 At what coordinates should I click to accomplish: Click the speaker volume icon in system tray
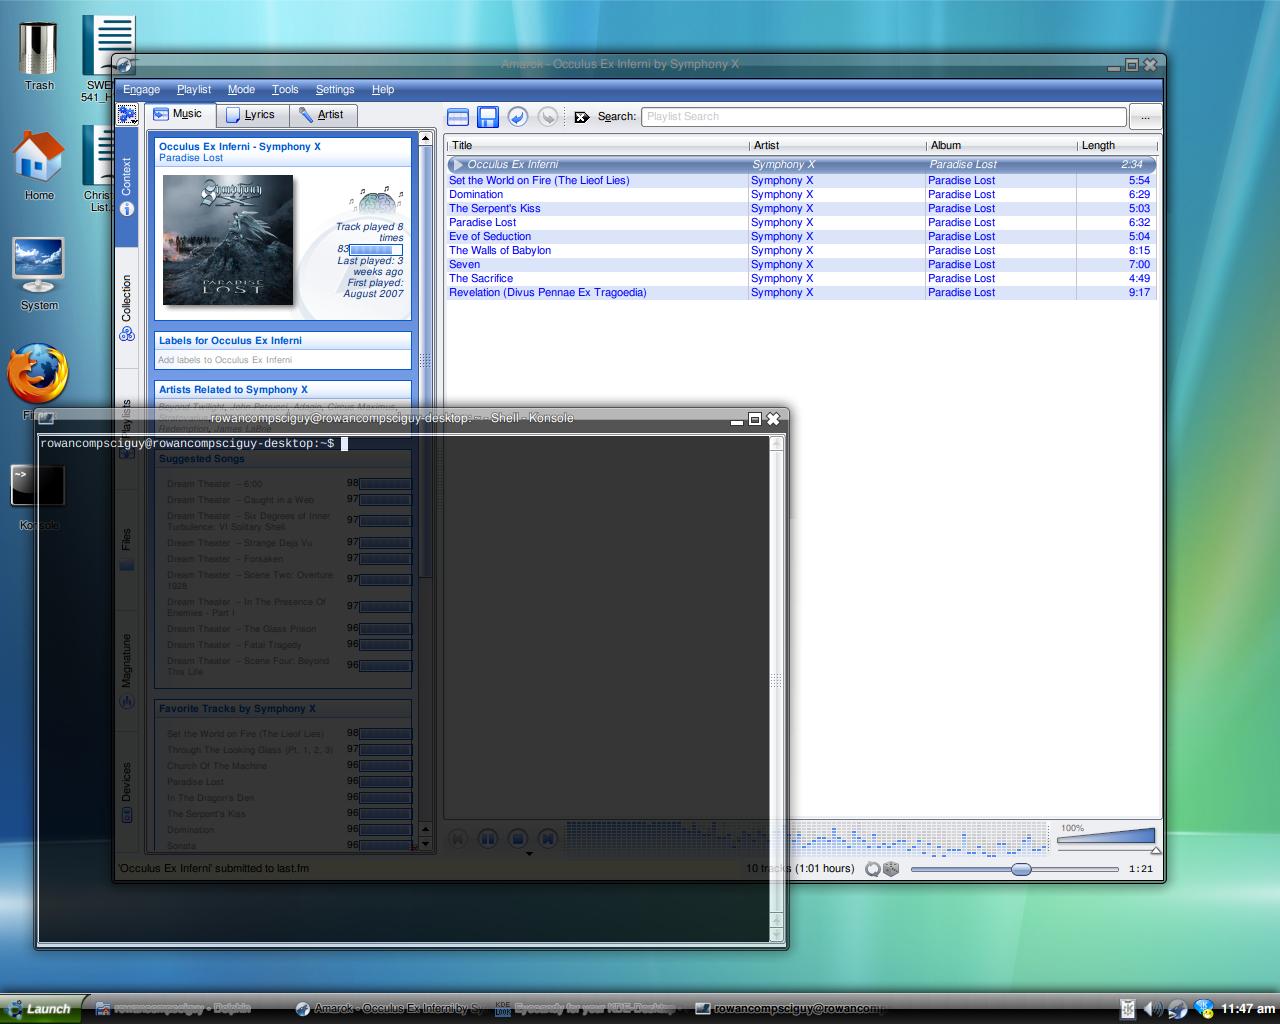[x=1152, y=1009]
